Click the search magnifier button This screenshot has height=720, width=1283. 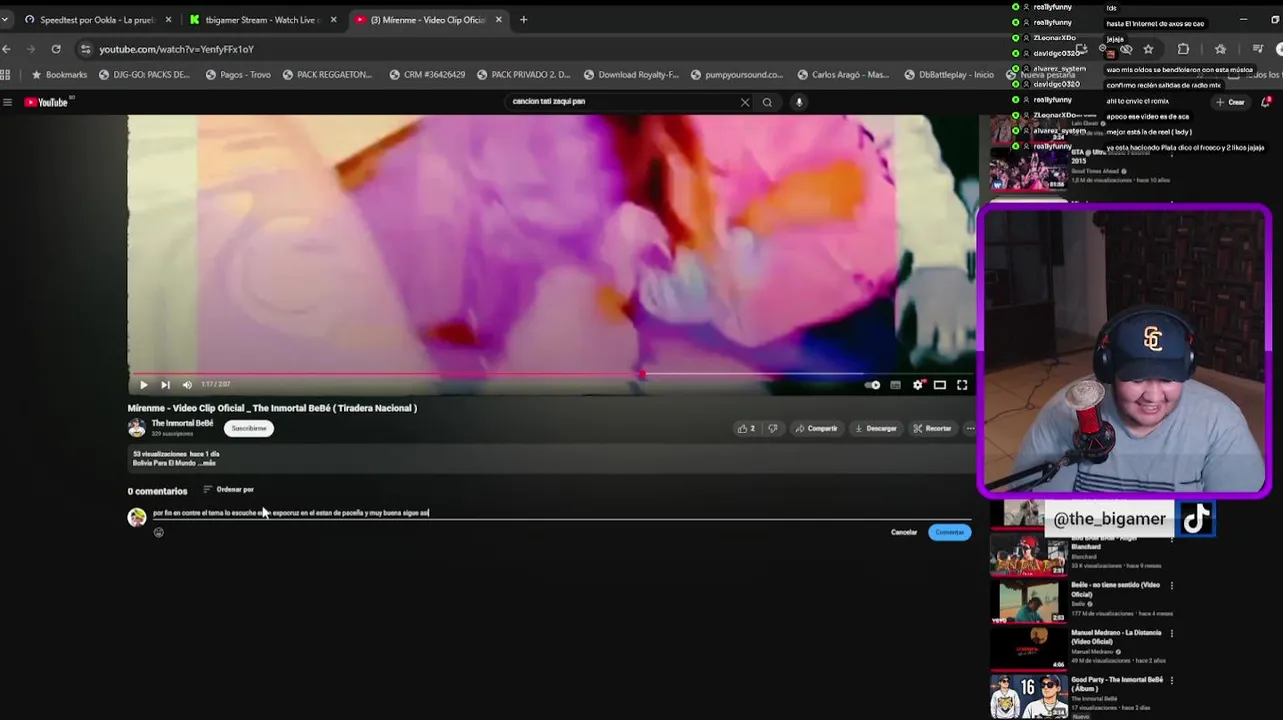767,102
